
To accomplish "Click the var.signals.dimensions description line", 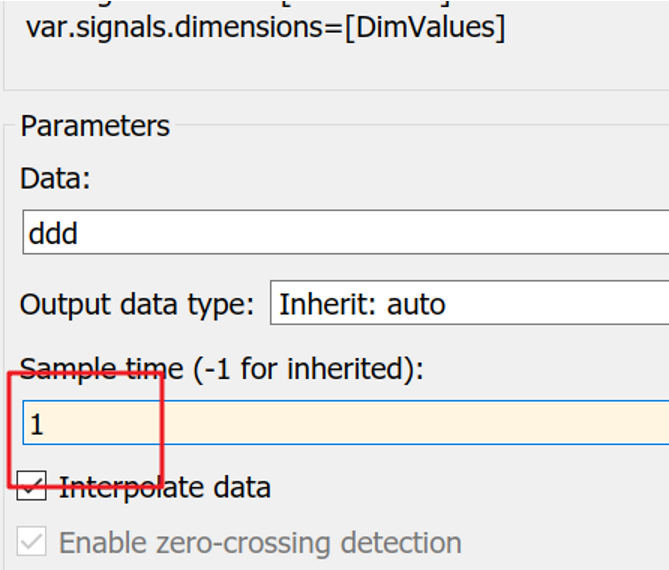I will (265, 27).
